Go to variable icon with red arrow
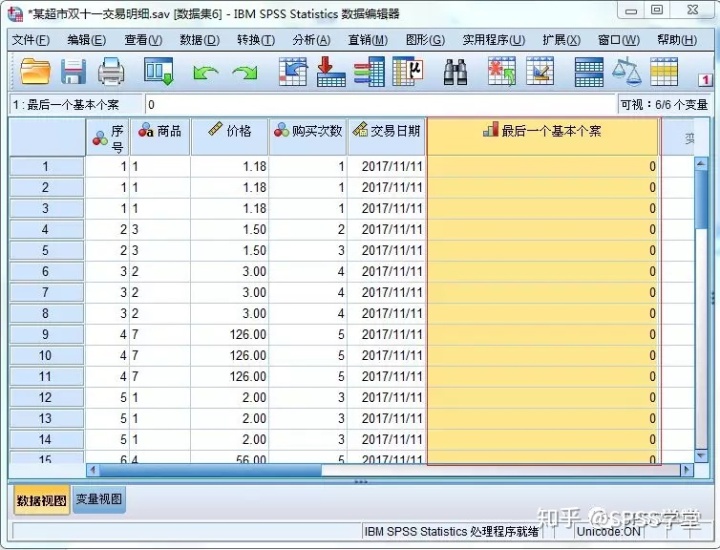 [x=331, y=71]
